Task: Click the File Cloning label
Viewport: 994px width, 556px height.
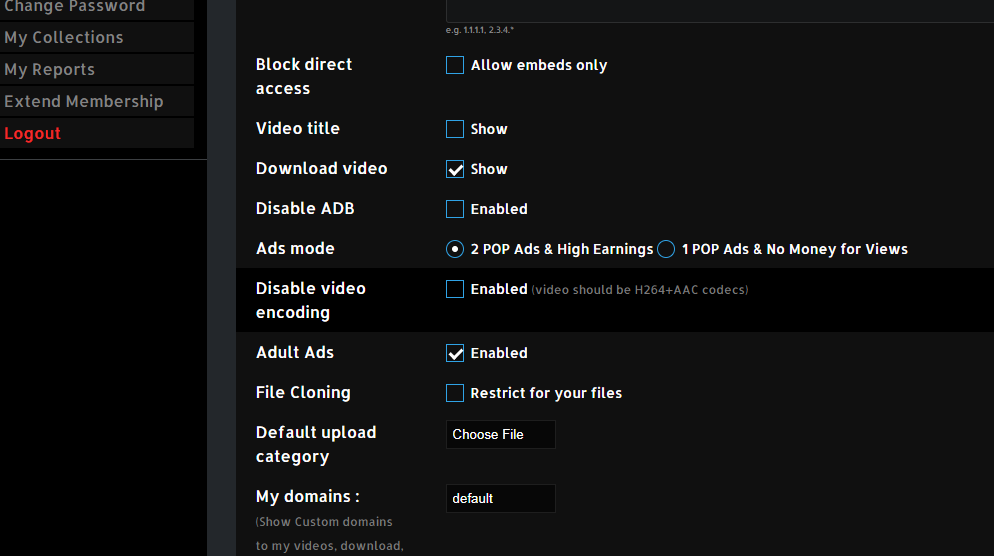Action: point(303,392)
